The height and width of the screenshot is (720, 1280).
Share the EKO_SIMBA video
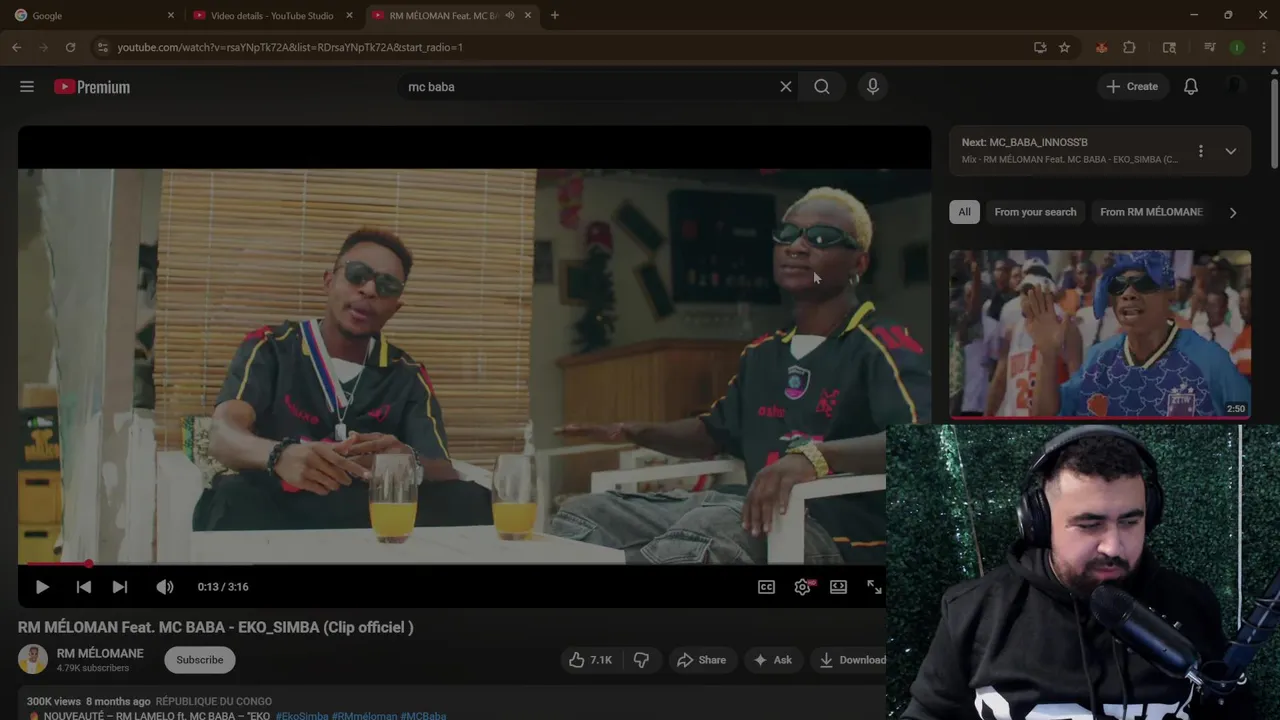[x=701, y=660]
